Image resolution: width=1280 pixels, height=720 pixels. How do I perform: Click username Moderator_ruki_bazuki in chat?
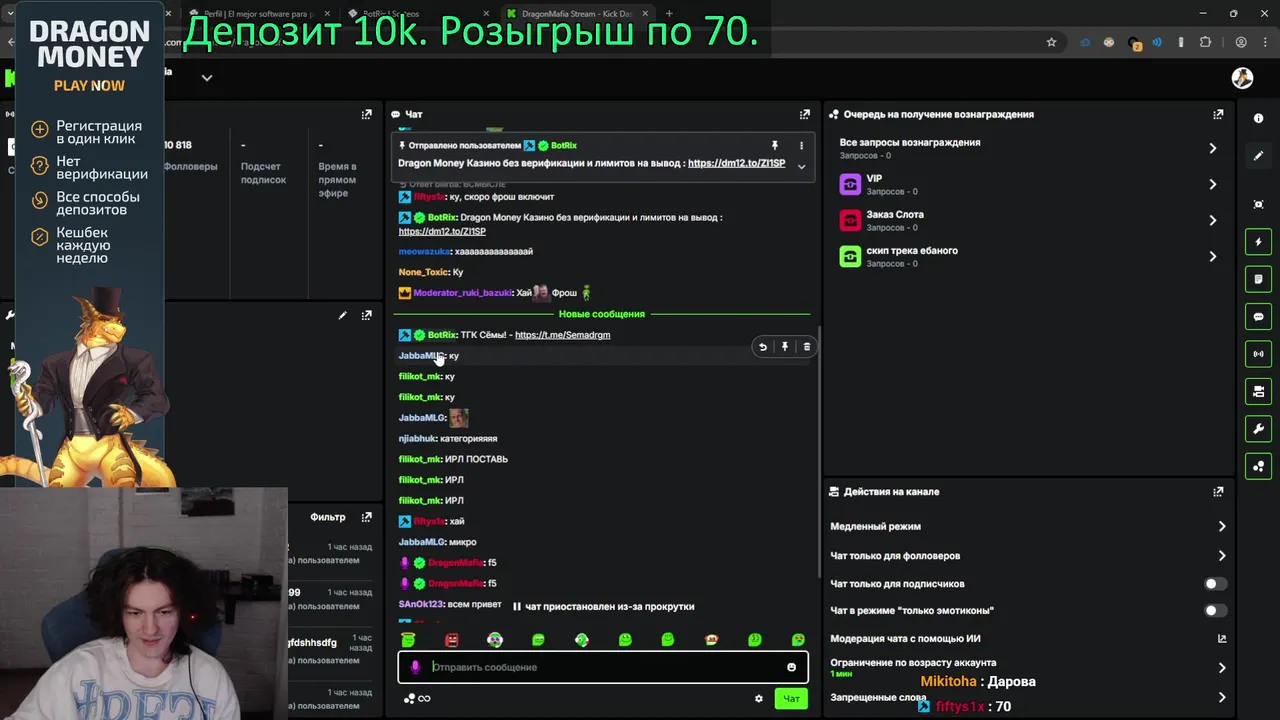tap(462, 293)
